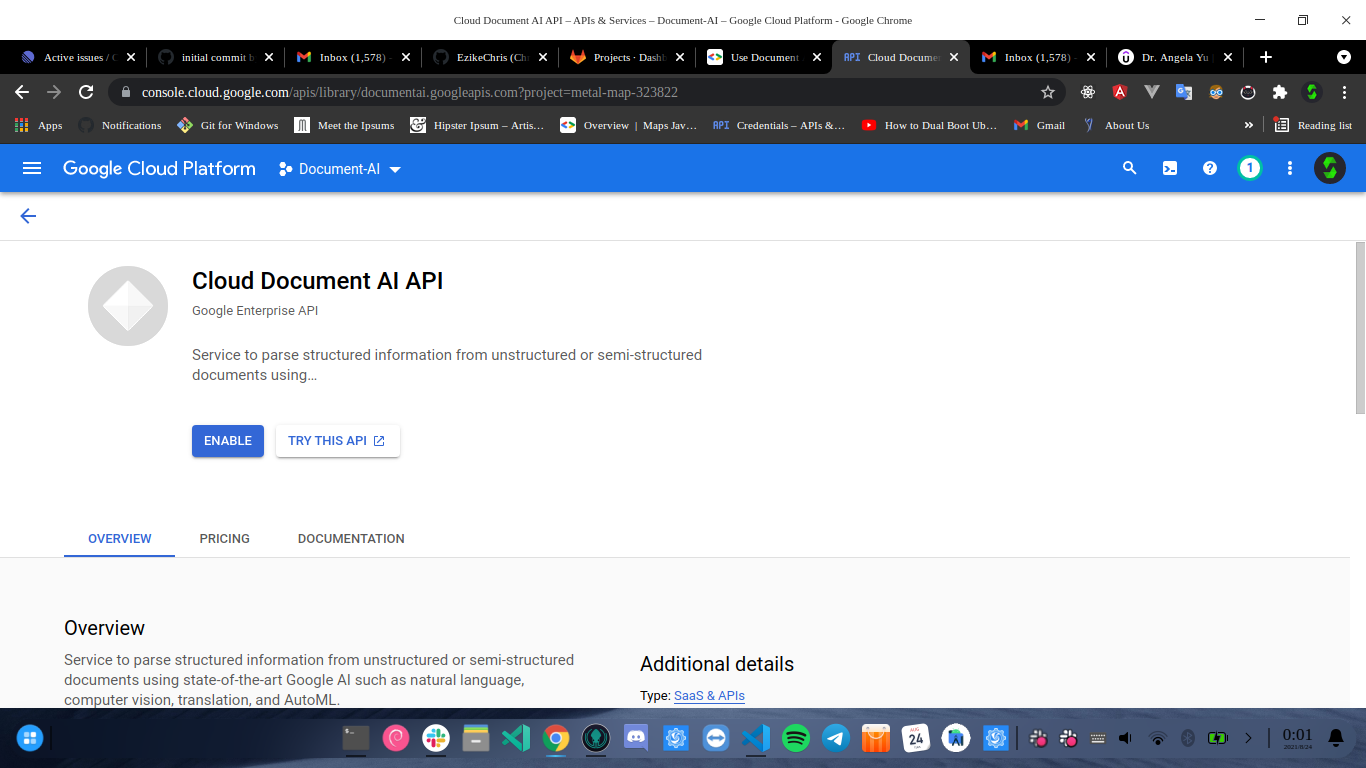Screen dimensions: 1366x768
Task: Reload the page
Action: coord(86,92)
